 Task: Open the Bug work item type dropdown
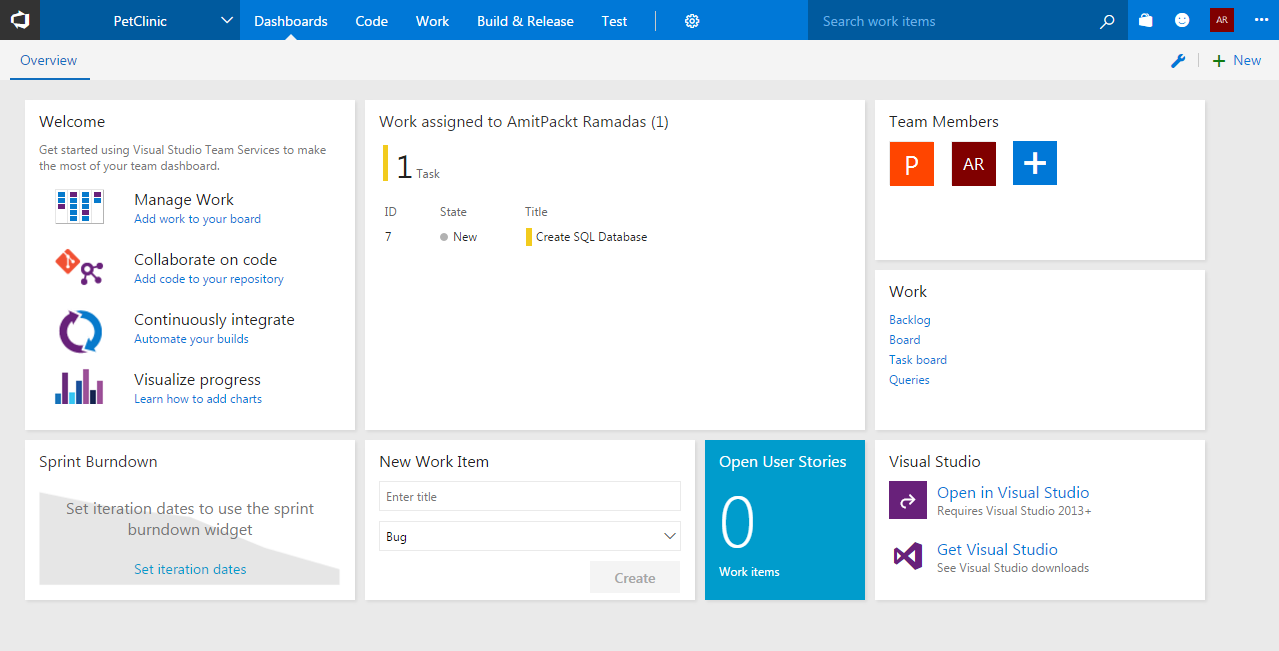530,536
